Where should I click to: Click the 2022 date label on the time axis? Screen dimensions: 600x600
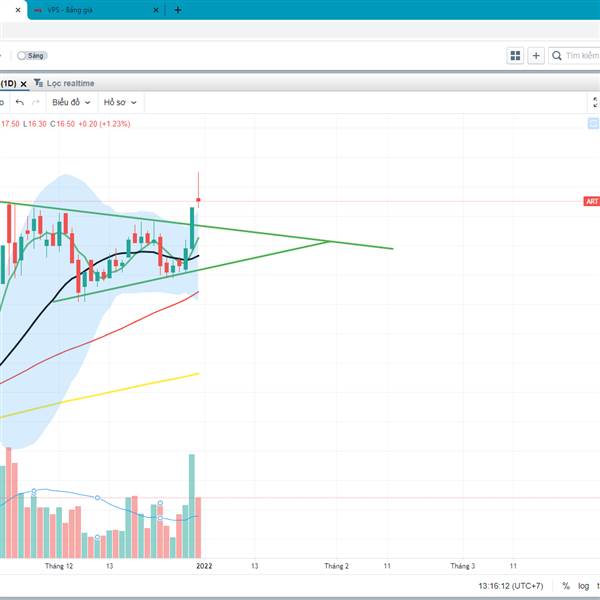tap(204, 566)
